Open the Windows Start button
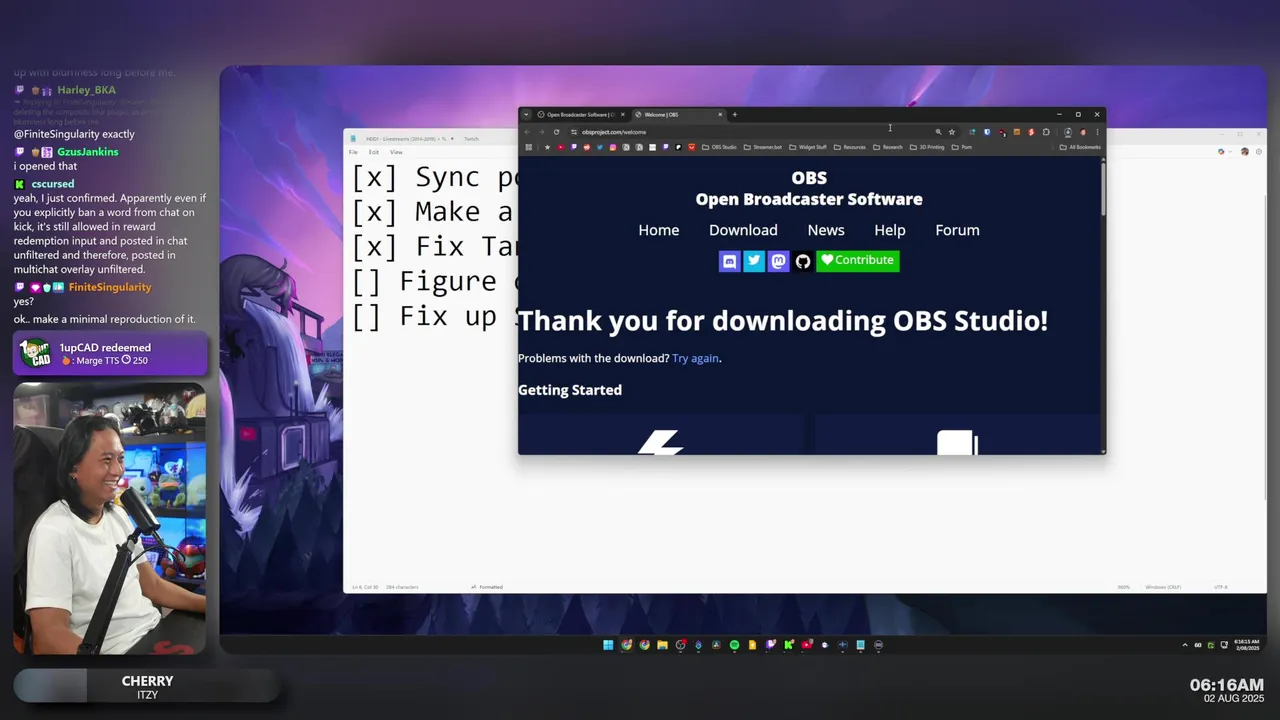The height and width of the screenshot is (720, 1280). point(608,645)
